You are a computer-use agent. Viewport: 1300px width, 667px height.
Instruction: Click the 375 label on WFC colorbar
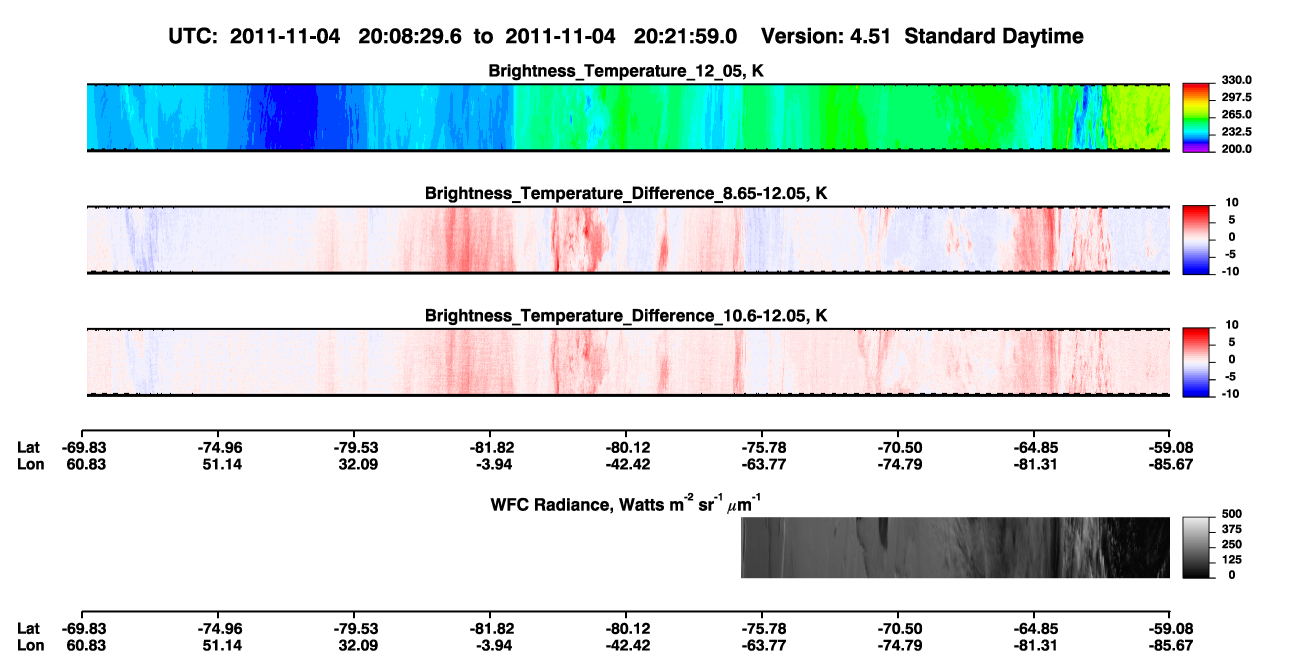[1231, 529]
